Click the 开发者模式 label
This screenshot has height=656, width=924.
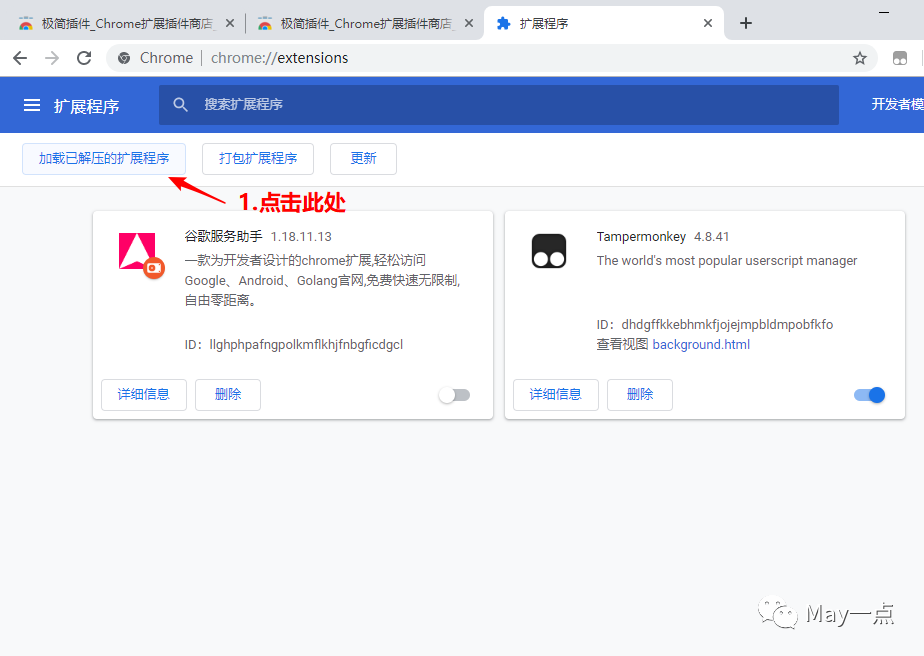[x=897, y=104]
